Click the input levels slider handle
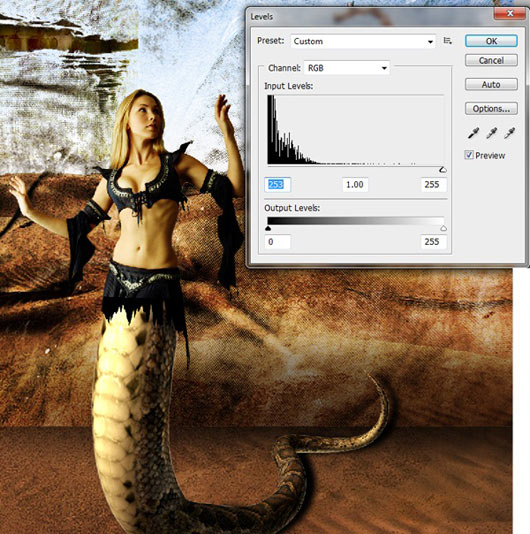 coord(442,170)
